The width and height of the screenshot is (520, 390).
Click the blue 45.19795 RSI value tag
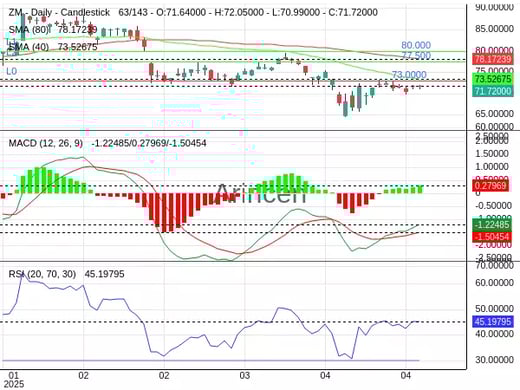pos(493,322)
